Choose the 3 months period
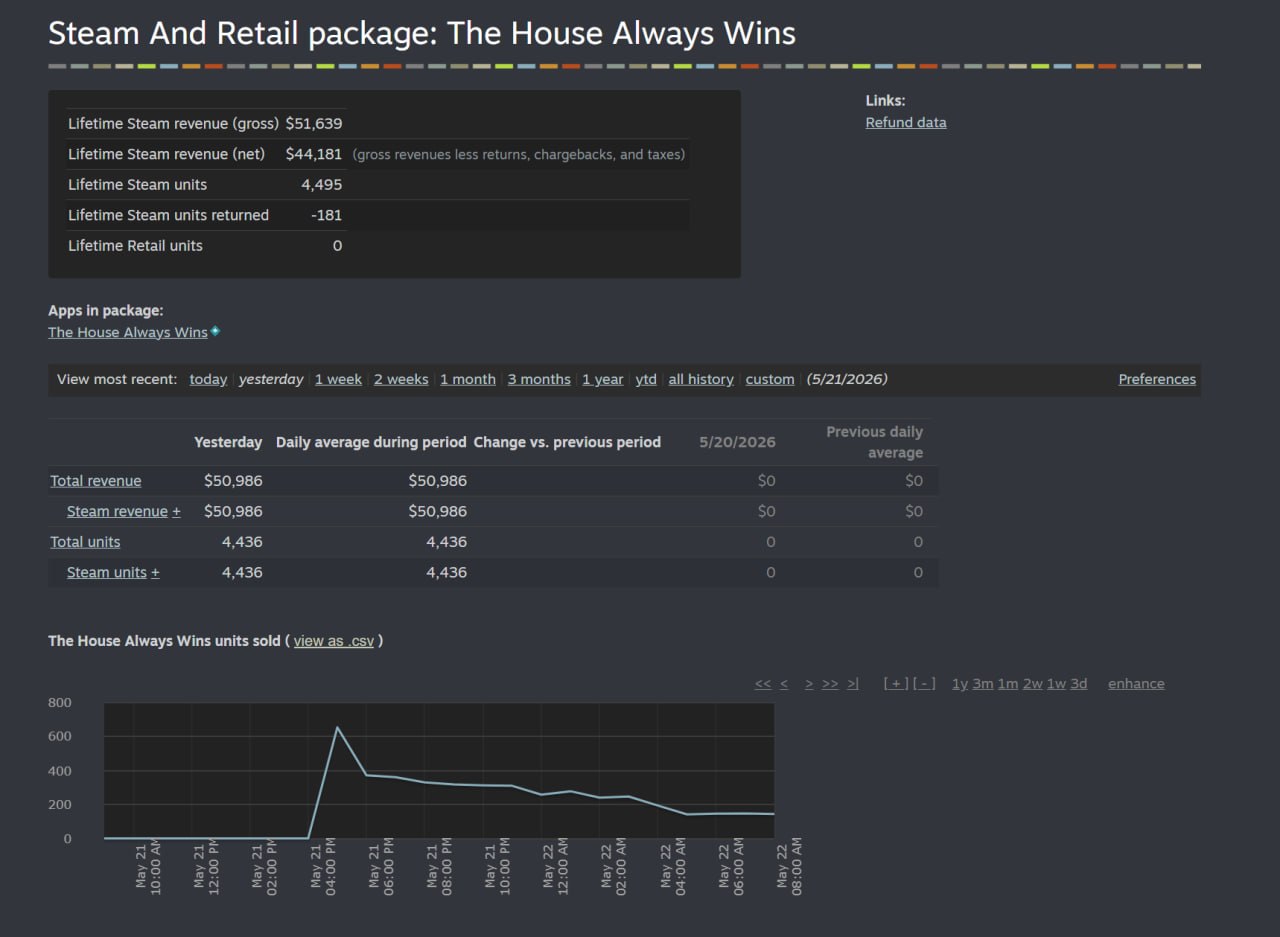The height and width of the screenshot is (937, 1280). (539, 379)
